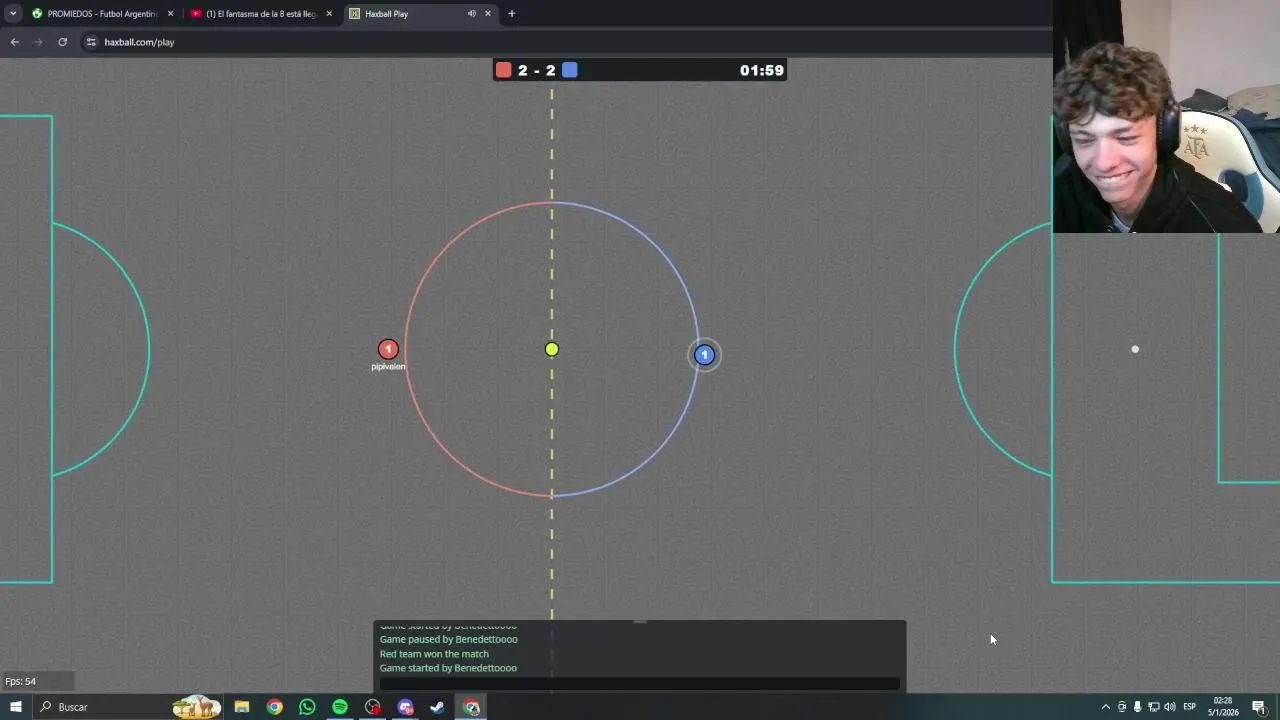This screenshot has width=1280, height=720.
Task: Open the Windows Start menu
Action: 15,707
